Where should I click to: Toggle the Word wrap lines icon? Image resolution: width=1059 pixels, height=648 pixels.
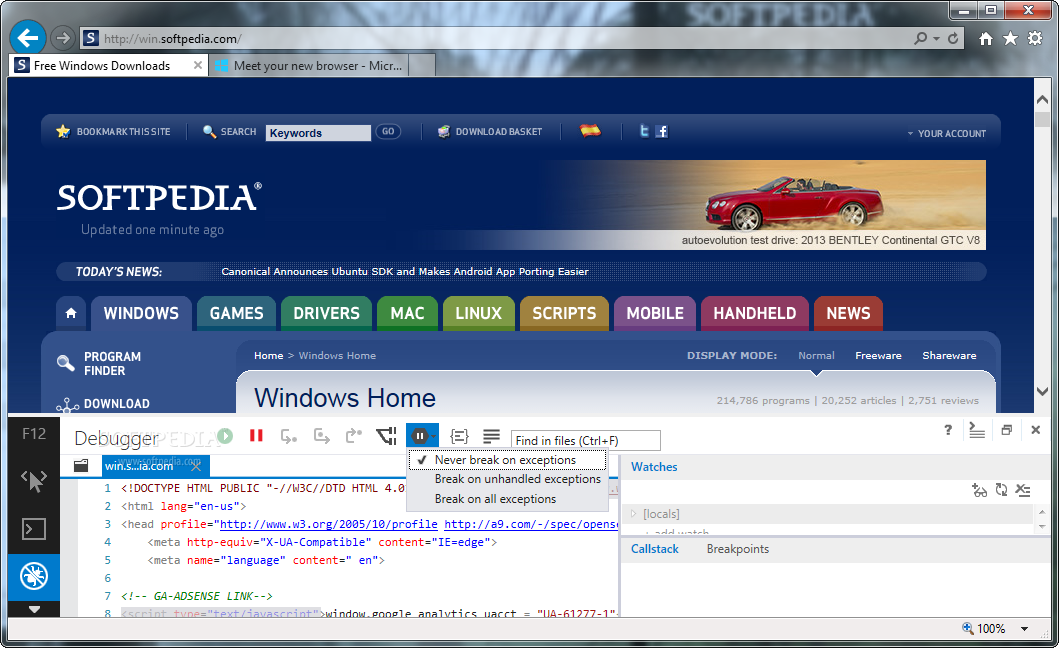point(492,437)
